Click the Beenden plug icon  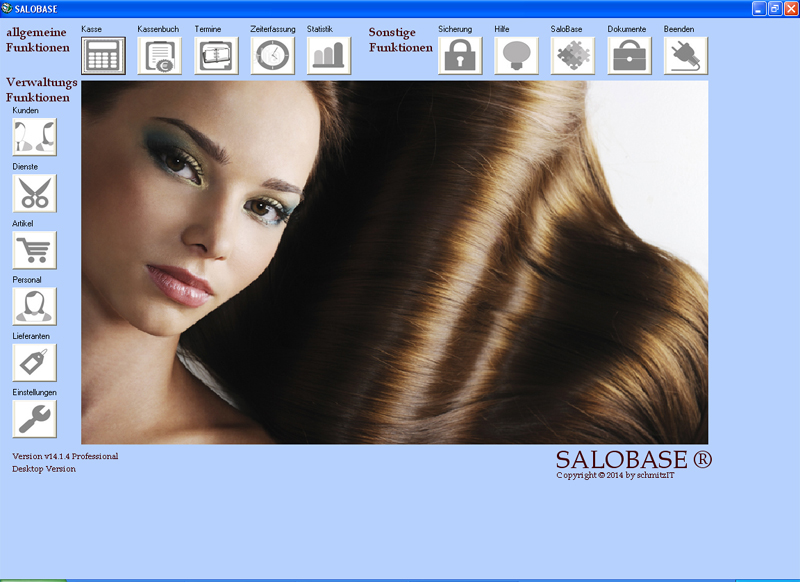[x=686, y=56]
